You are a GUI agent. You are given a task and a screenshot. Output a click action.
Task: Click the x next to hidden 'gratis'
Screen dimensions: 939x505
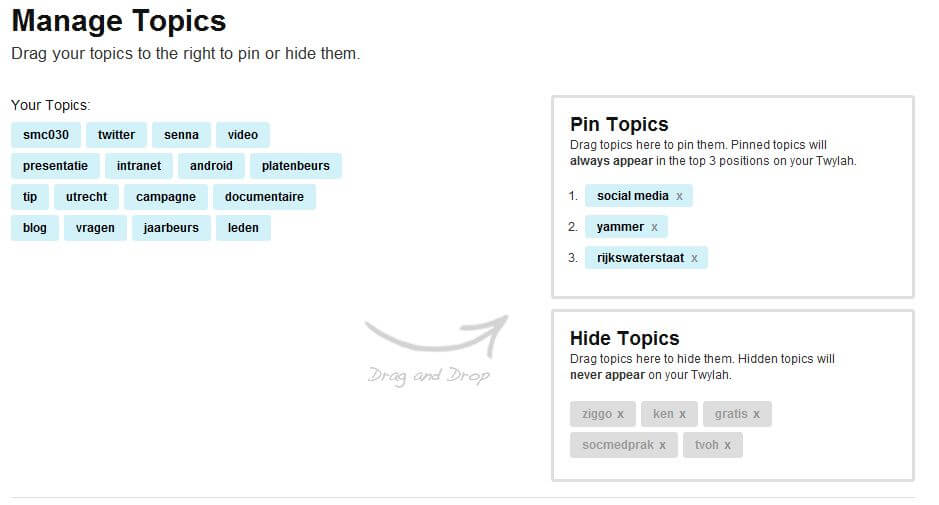tap(757, 414)
